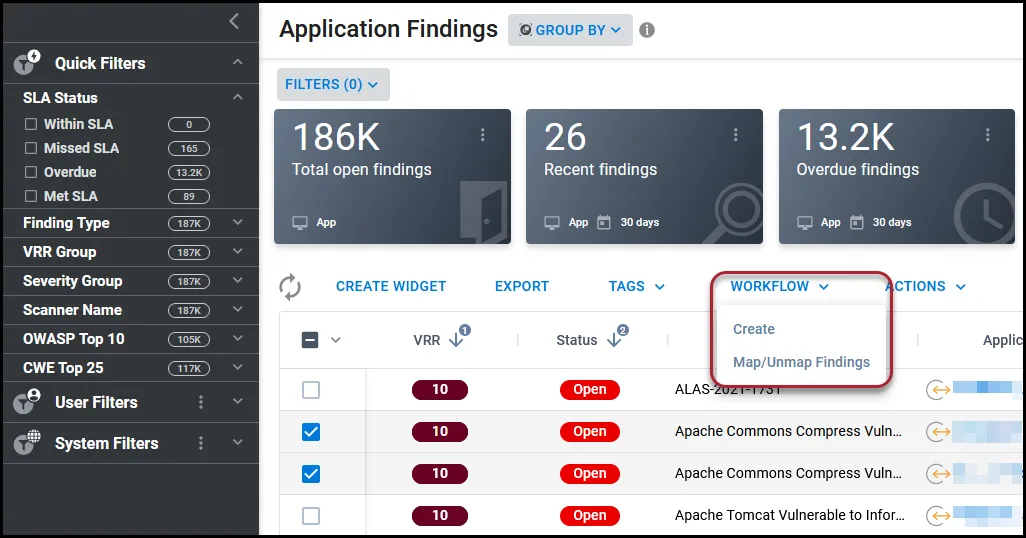This screenshot has width=1026, height=538.
Task: Open the Tags menu
Action: coord(636,287)
